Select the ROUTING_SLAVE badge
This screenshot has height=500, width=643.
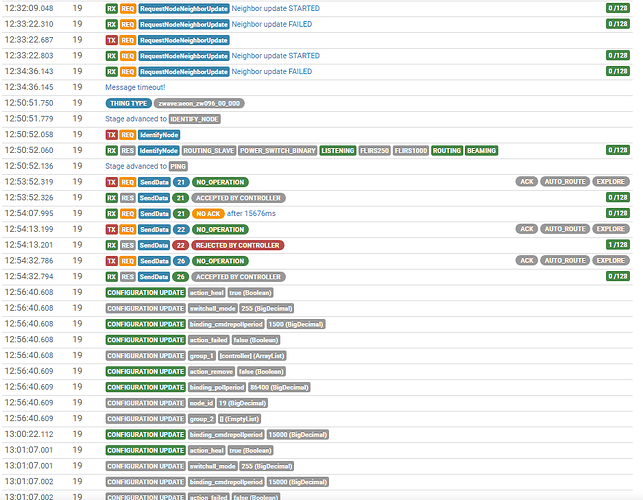[209, 151]
